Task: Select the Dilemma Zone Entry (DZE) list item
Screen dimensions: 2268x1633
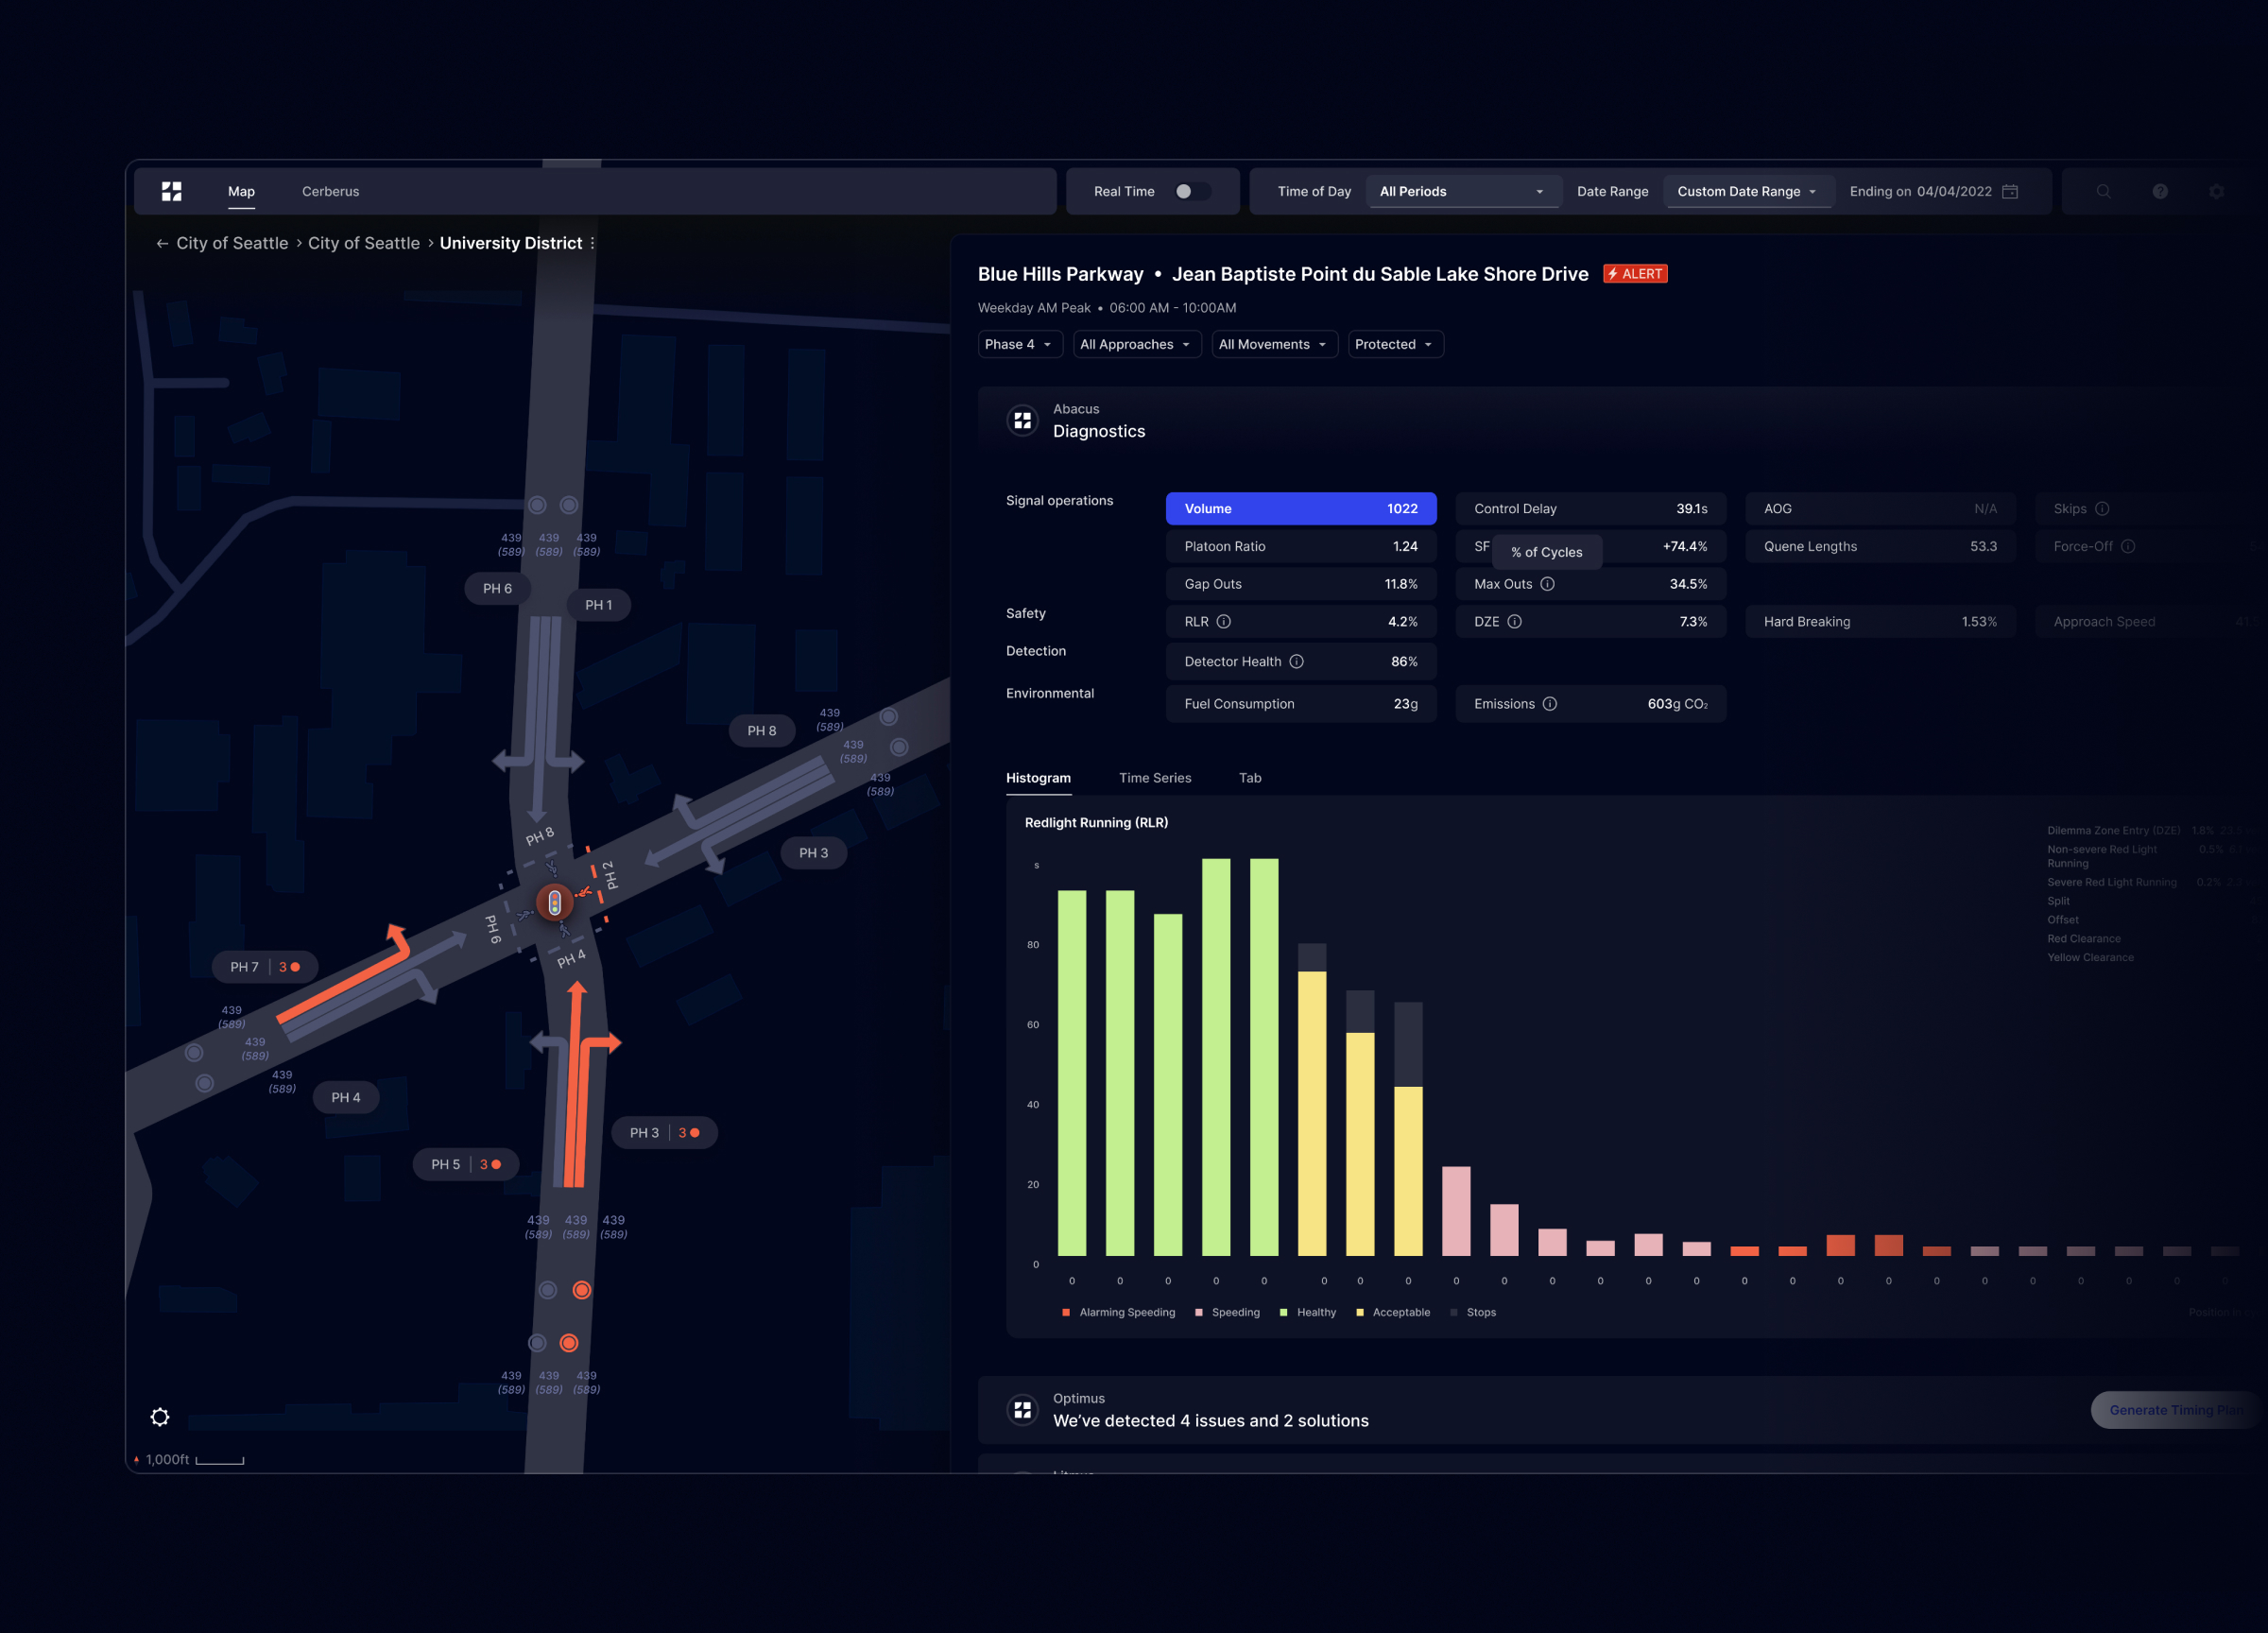Action: click(2114, 831)
